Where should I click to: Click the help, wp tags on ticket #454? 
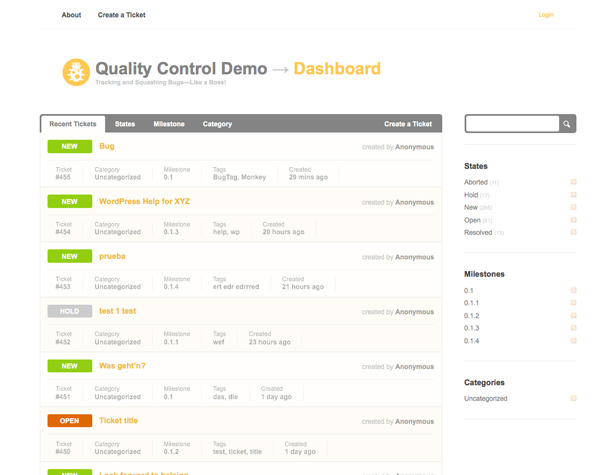(x=226, y=232)
